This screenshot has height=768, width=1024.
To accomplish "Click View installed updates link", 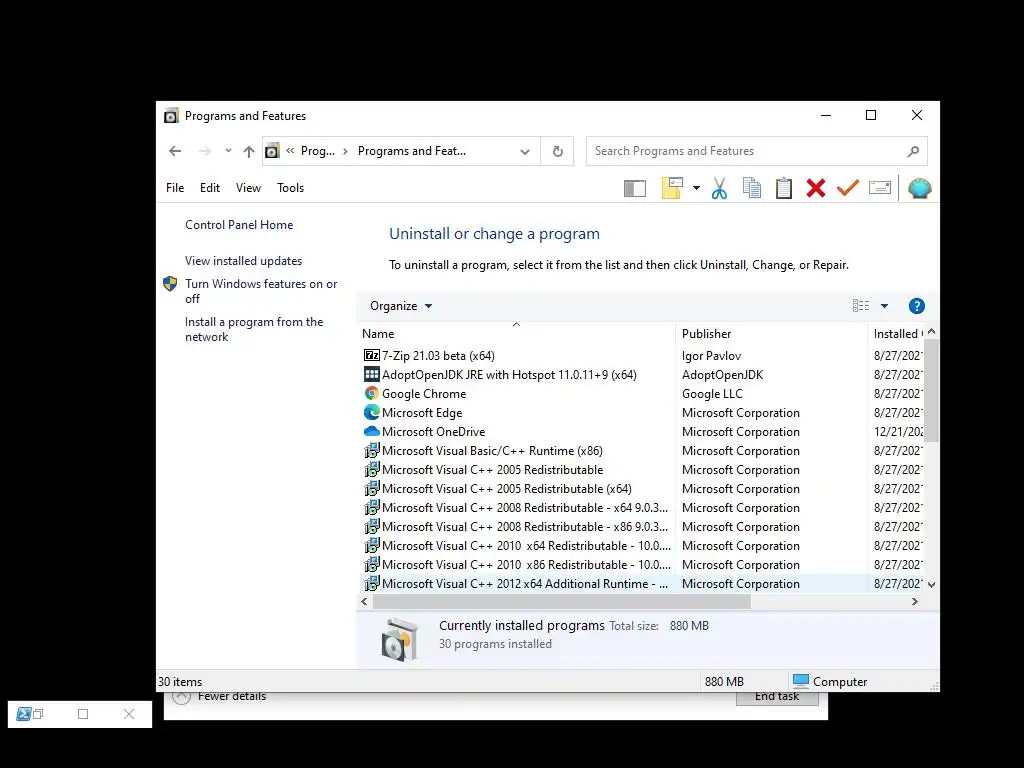I will [243, 261].
